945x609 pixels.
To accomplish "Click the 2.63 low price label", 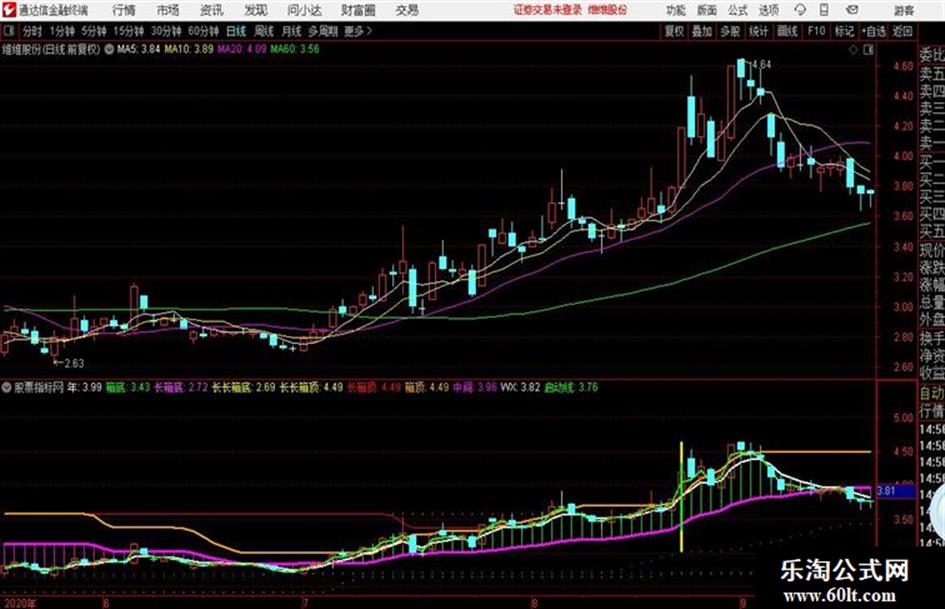I will tap(74, 363).
